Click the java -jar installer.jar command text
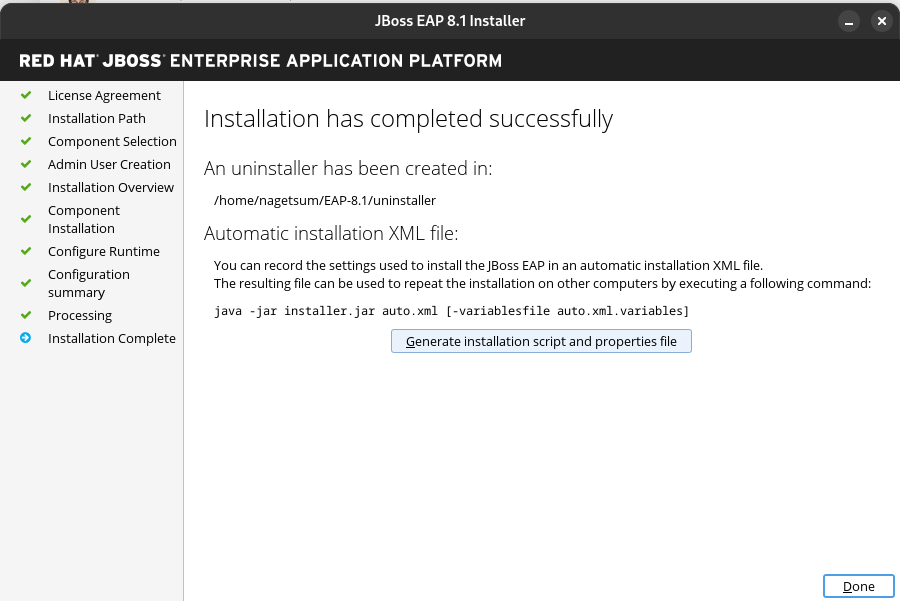This screenshot has width=900, height=601. (x=451, y=311)
